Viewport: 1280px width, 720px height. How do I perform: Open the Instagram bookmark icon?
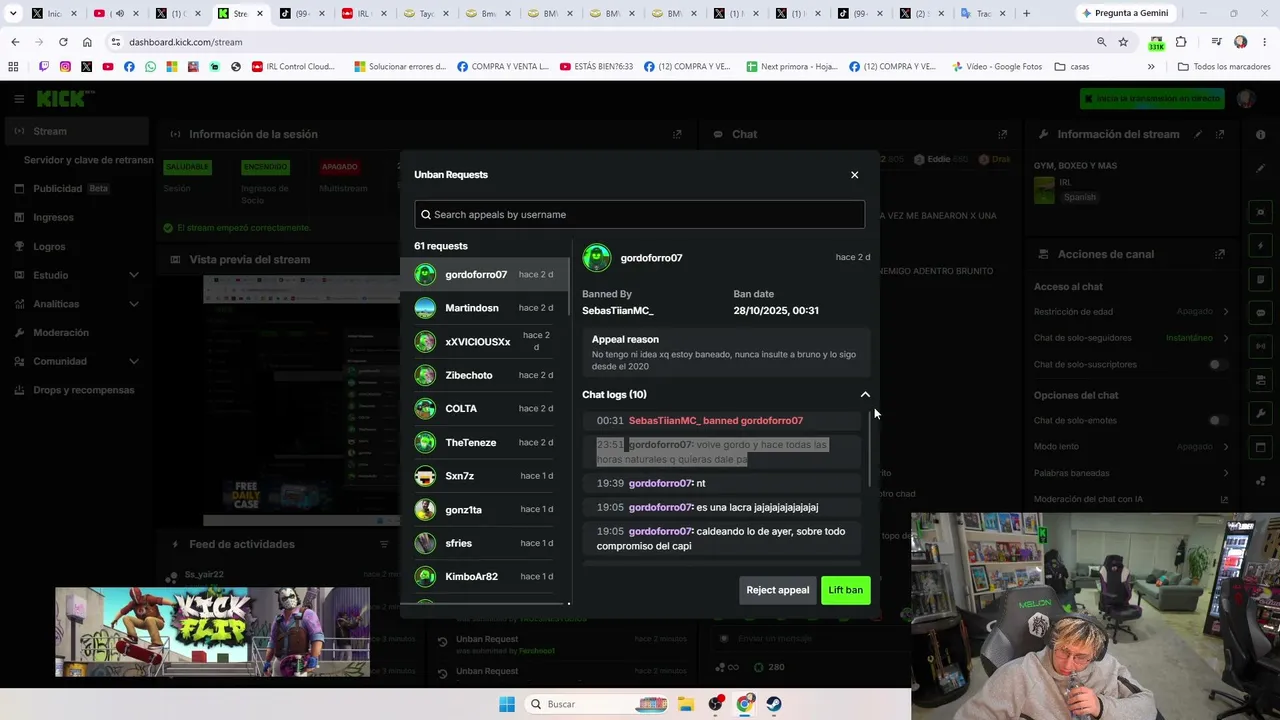pos(65,67)
